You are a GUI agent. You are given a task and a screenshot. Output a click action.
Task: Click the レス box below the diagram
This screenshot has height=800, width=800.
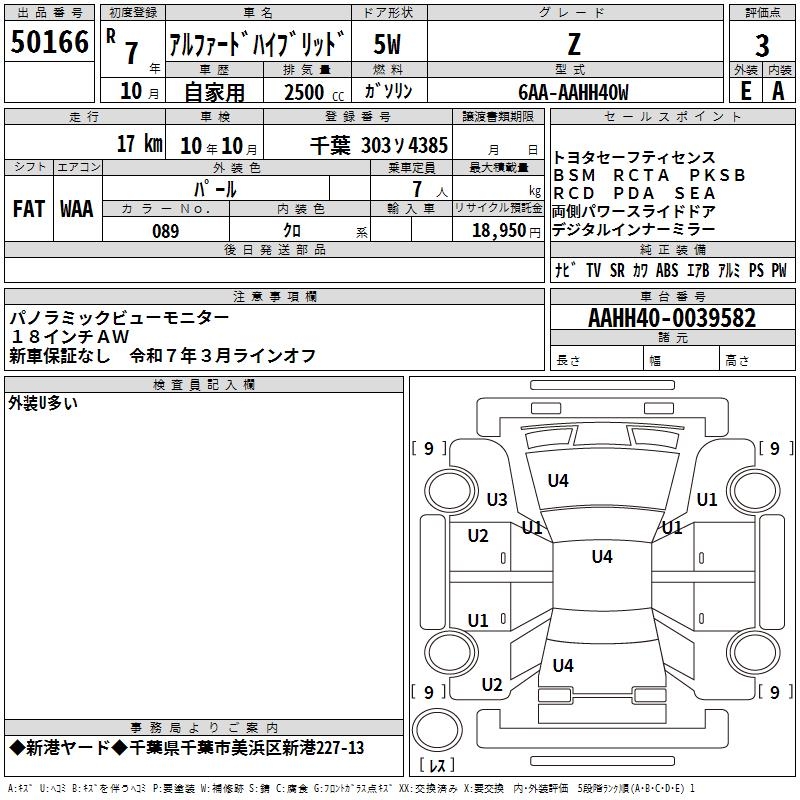[435, 766]
